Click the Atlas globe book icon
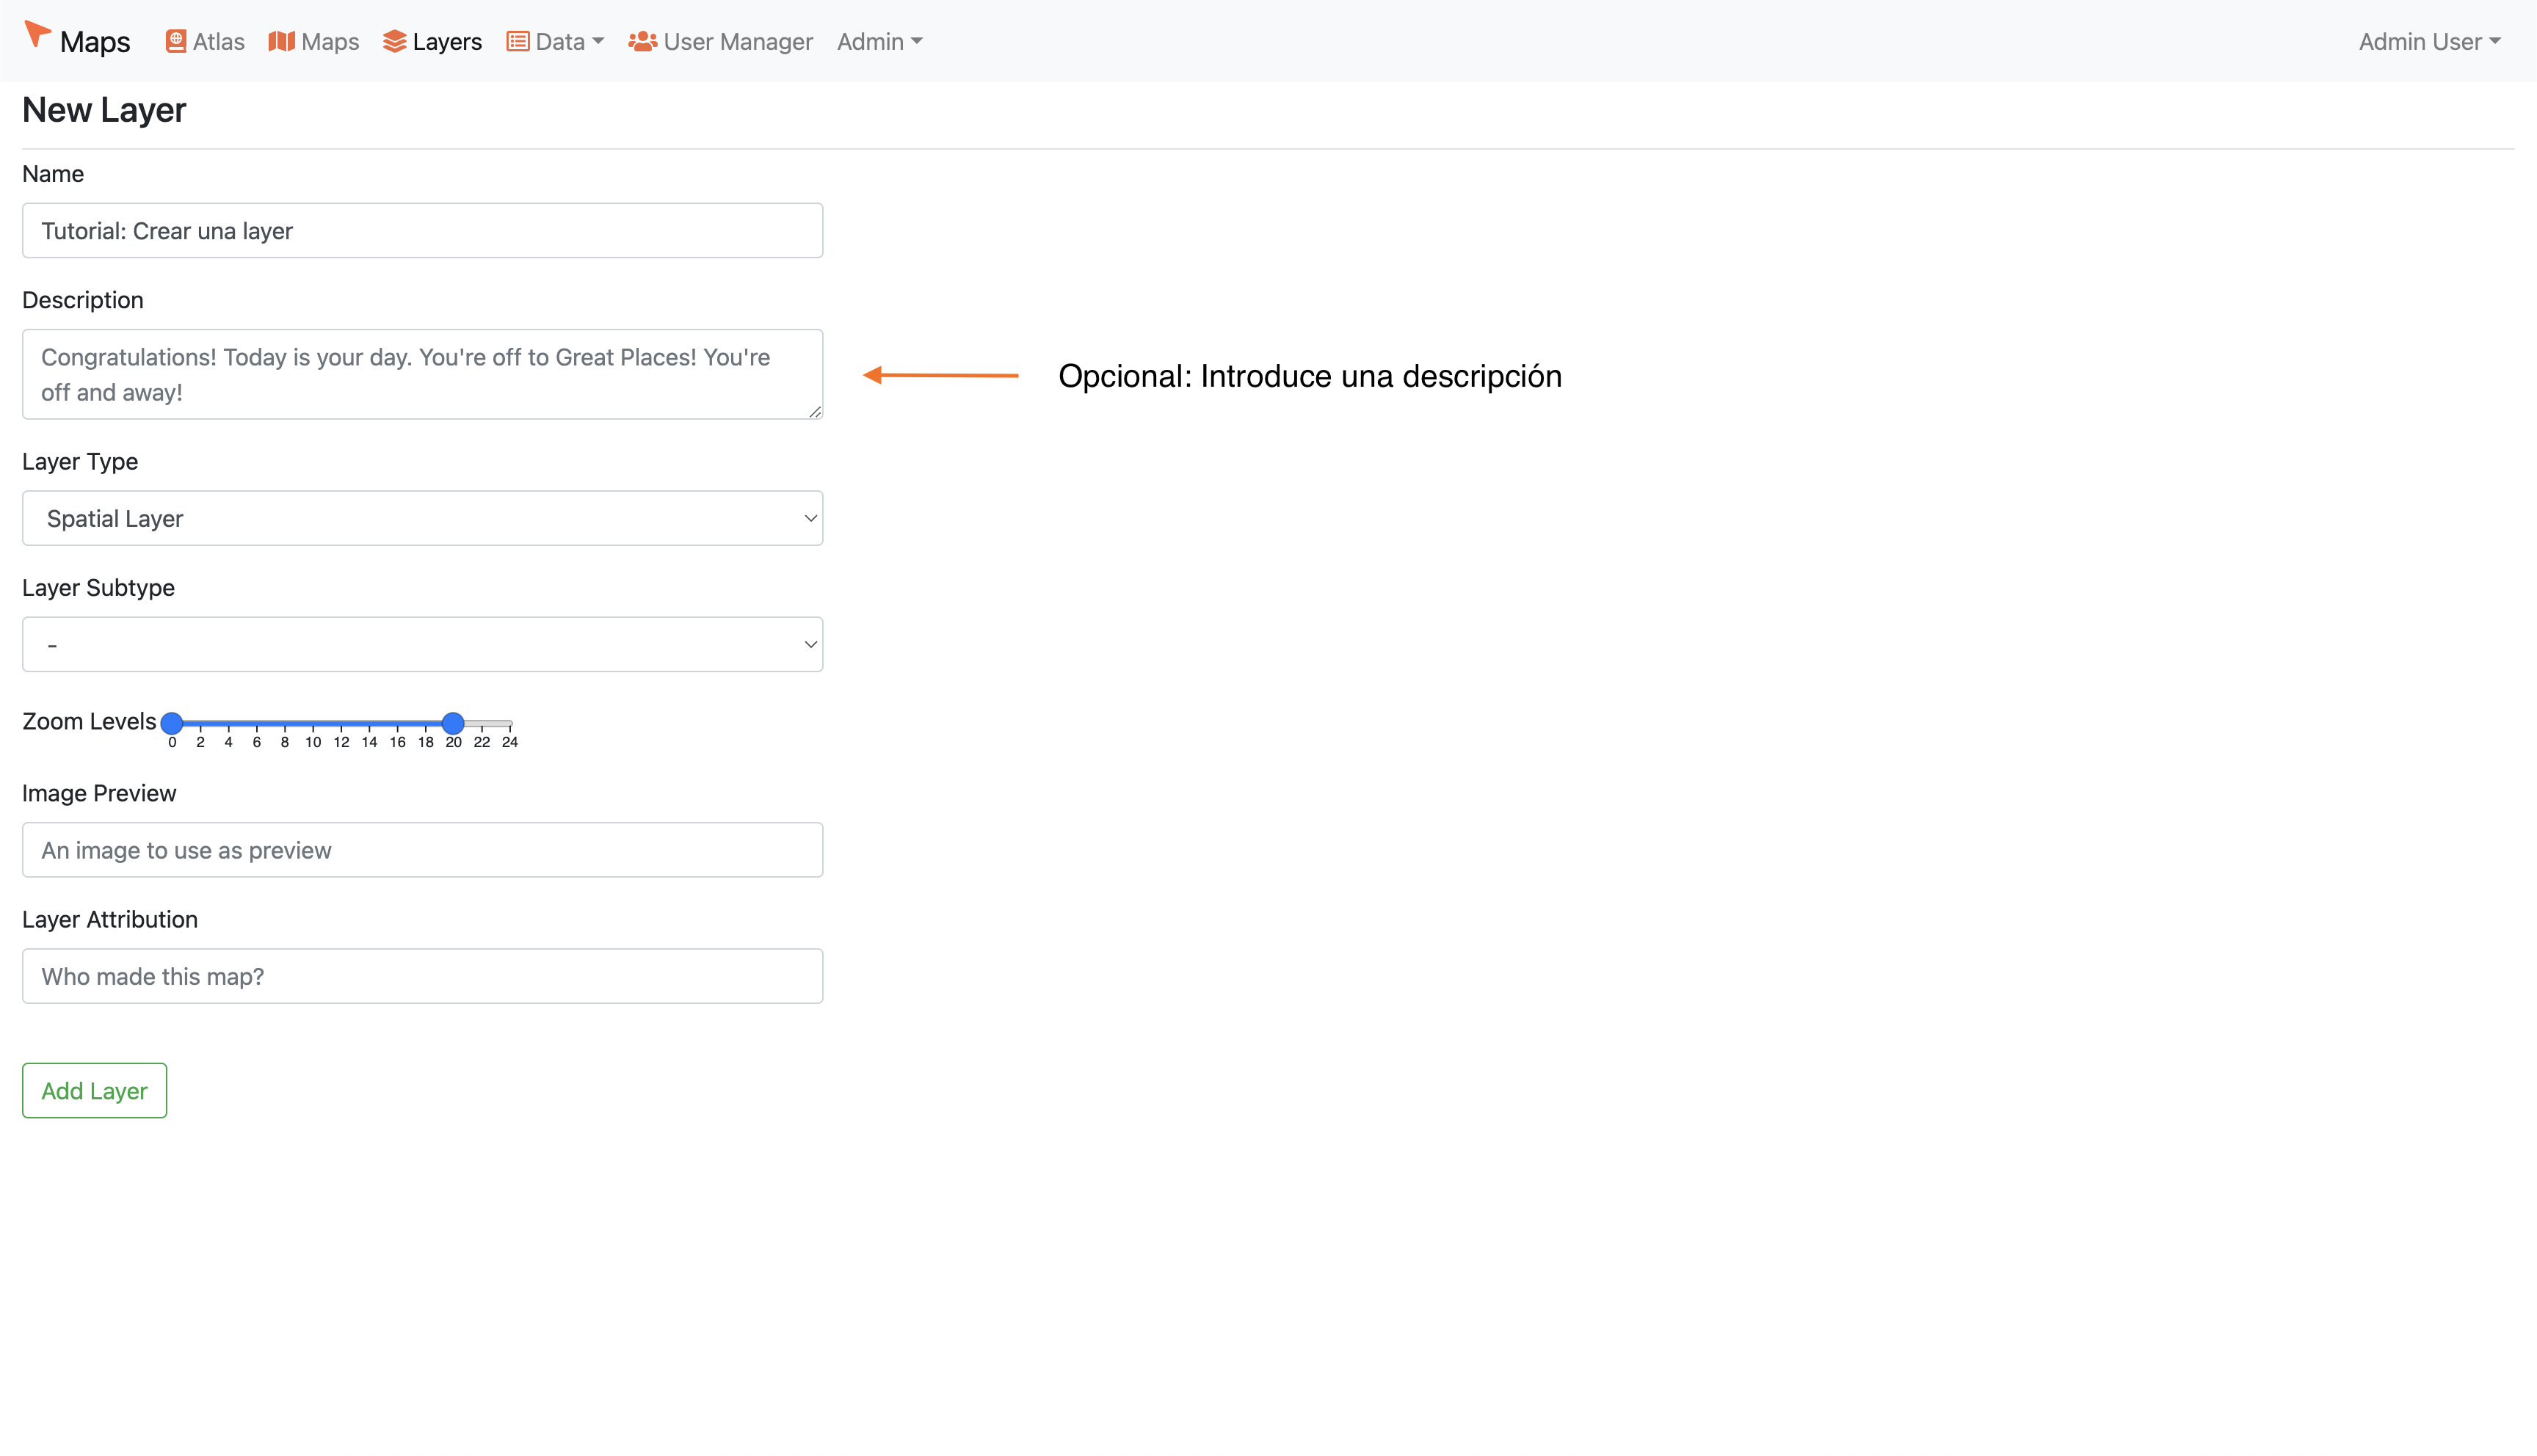Viewport: 2537px width, 1456px height. (x=176, y=41)
